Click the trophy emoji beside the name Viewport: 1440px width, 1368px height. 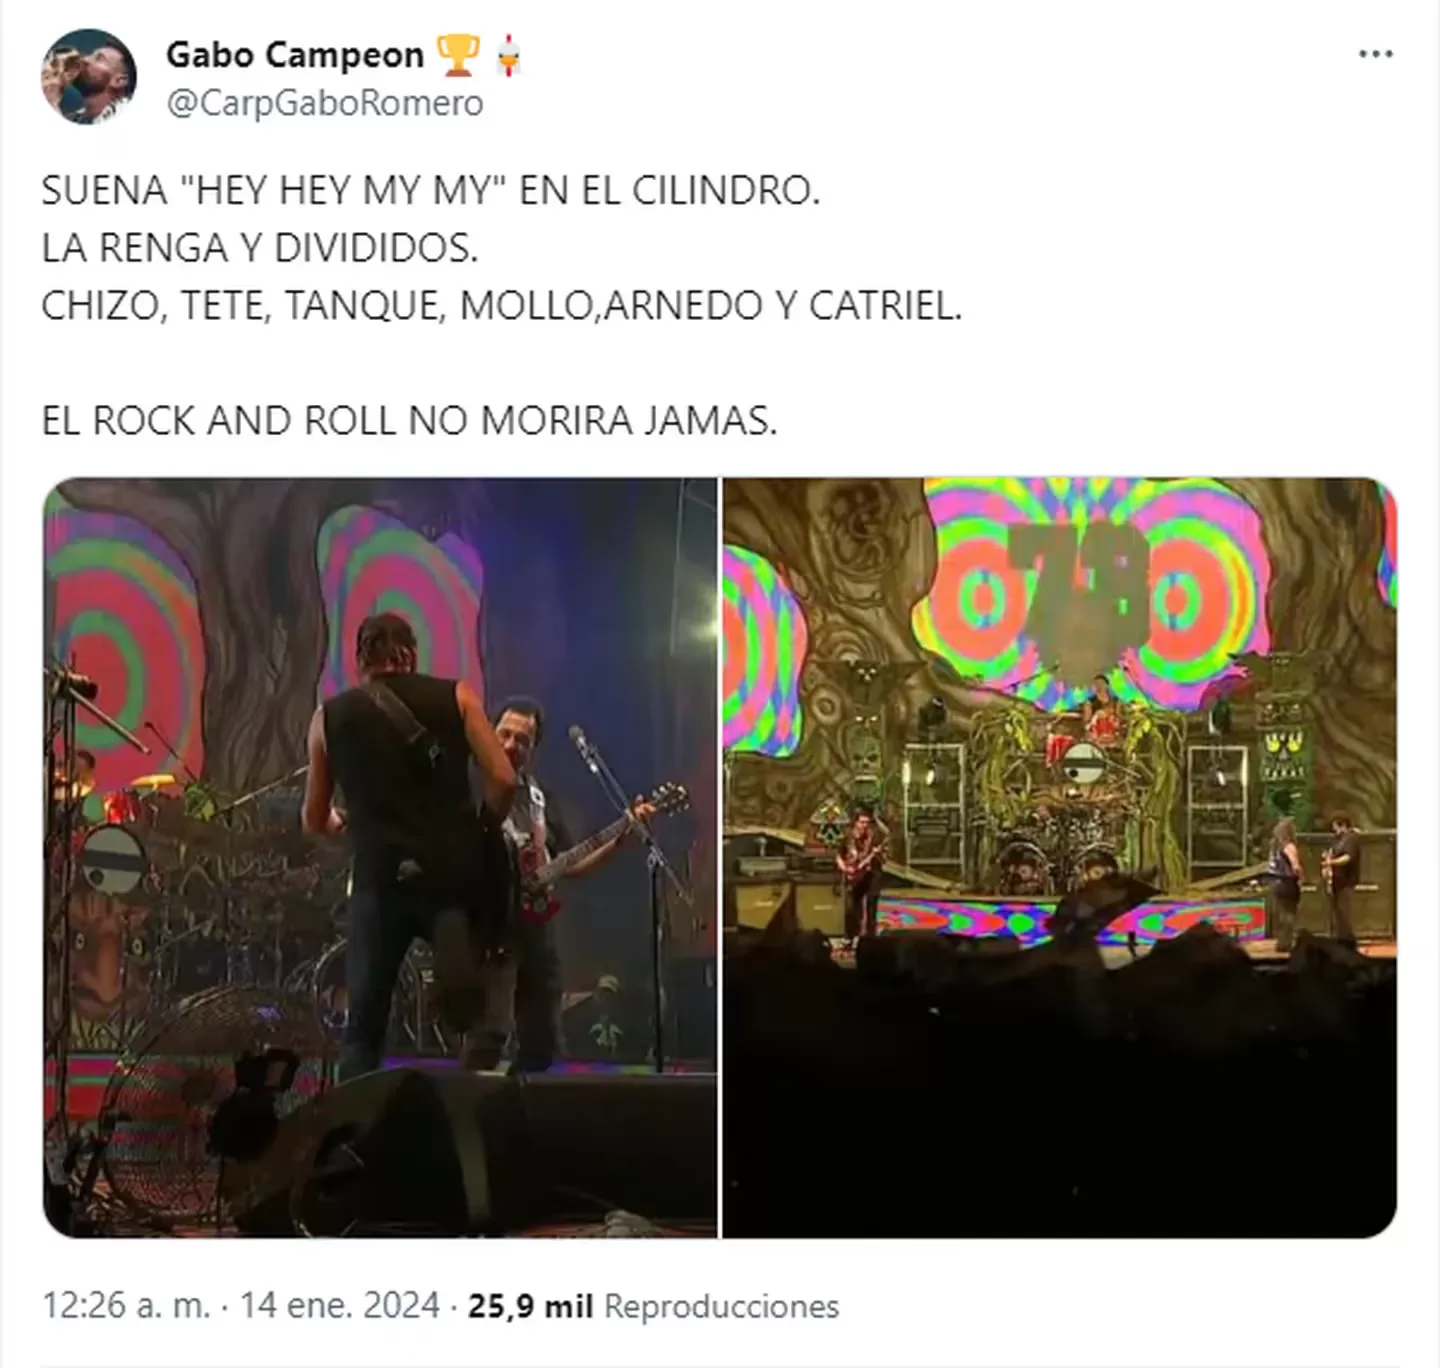pos(458,56)
